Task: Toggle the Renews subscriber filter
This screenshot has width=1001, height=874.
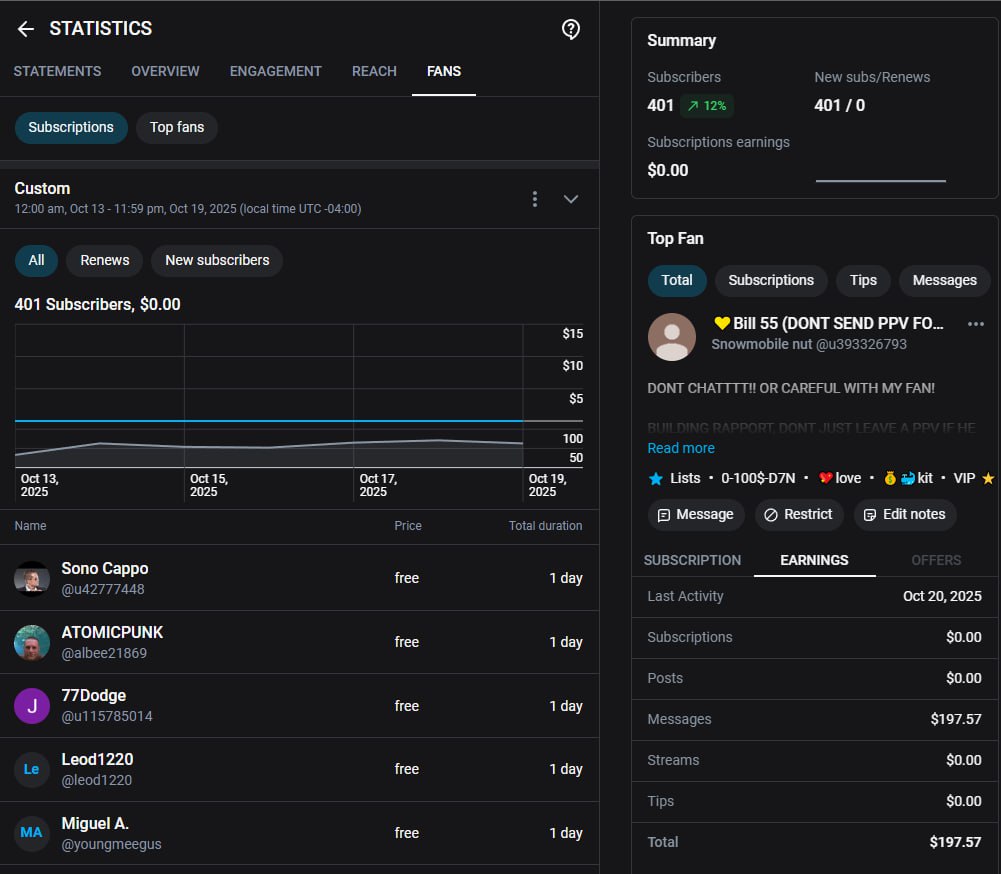Action: [105, 260]
